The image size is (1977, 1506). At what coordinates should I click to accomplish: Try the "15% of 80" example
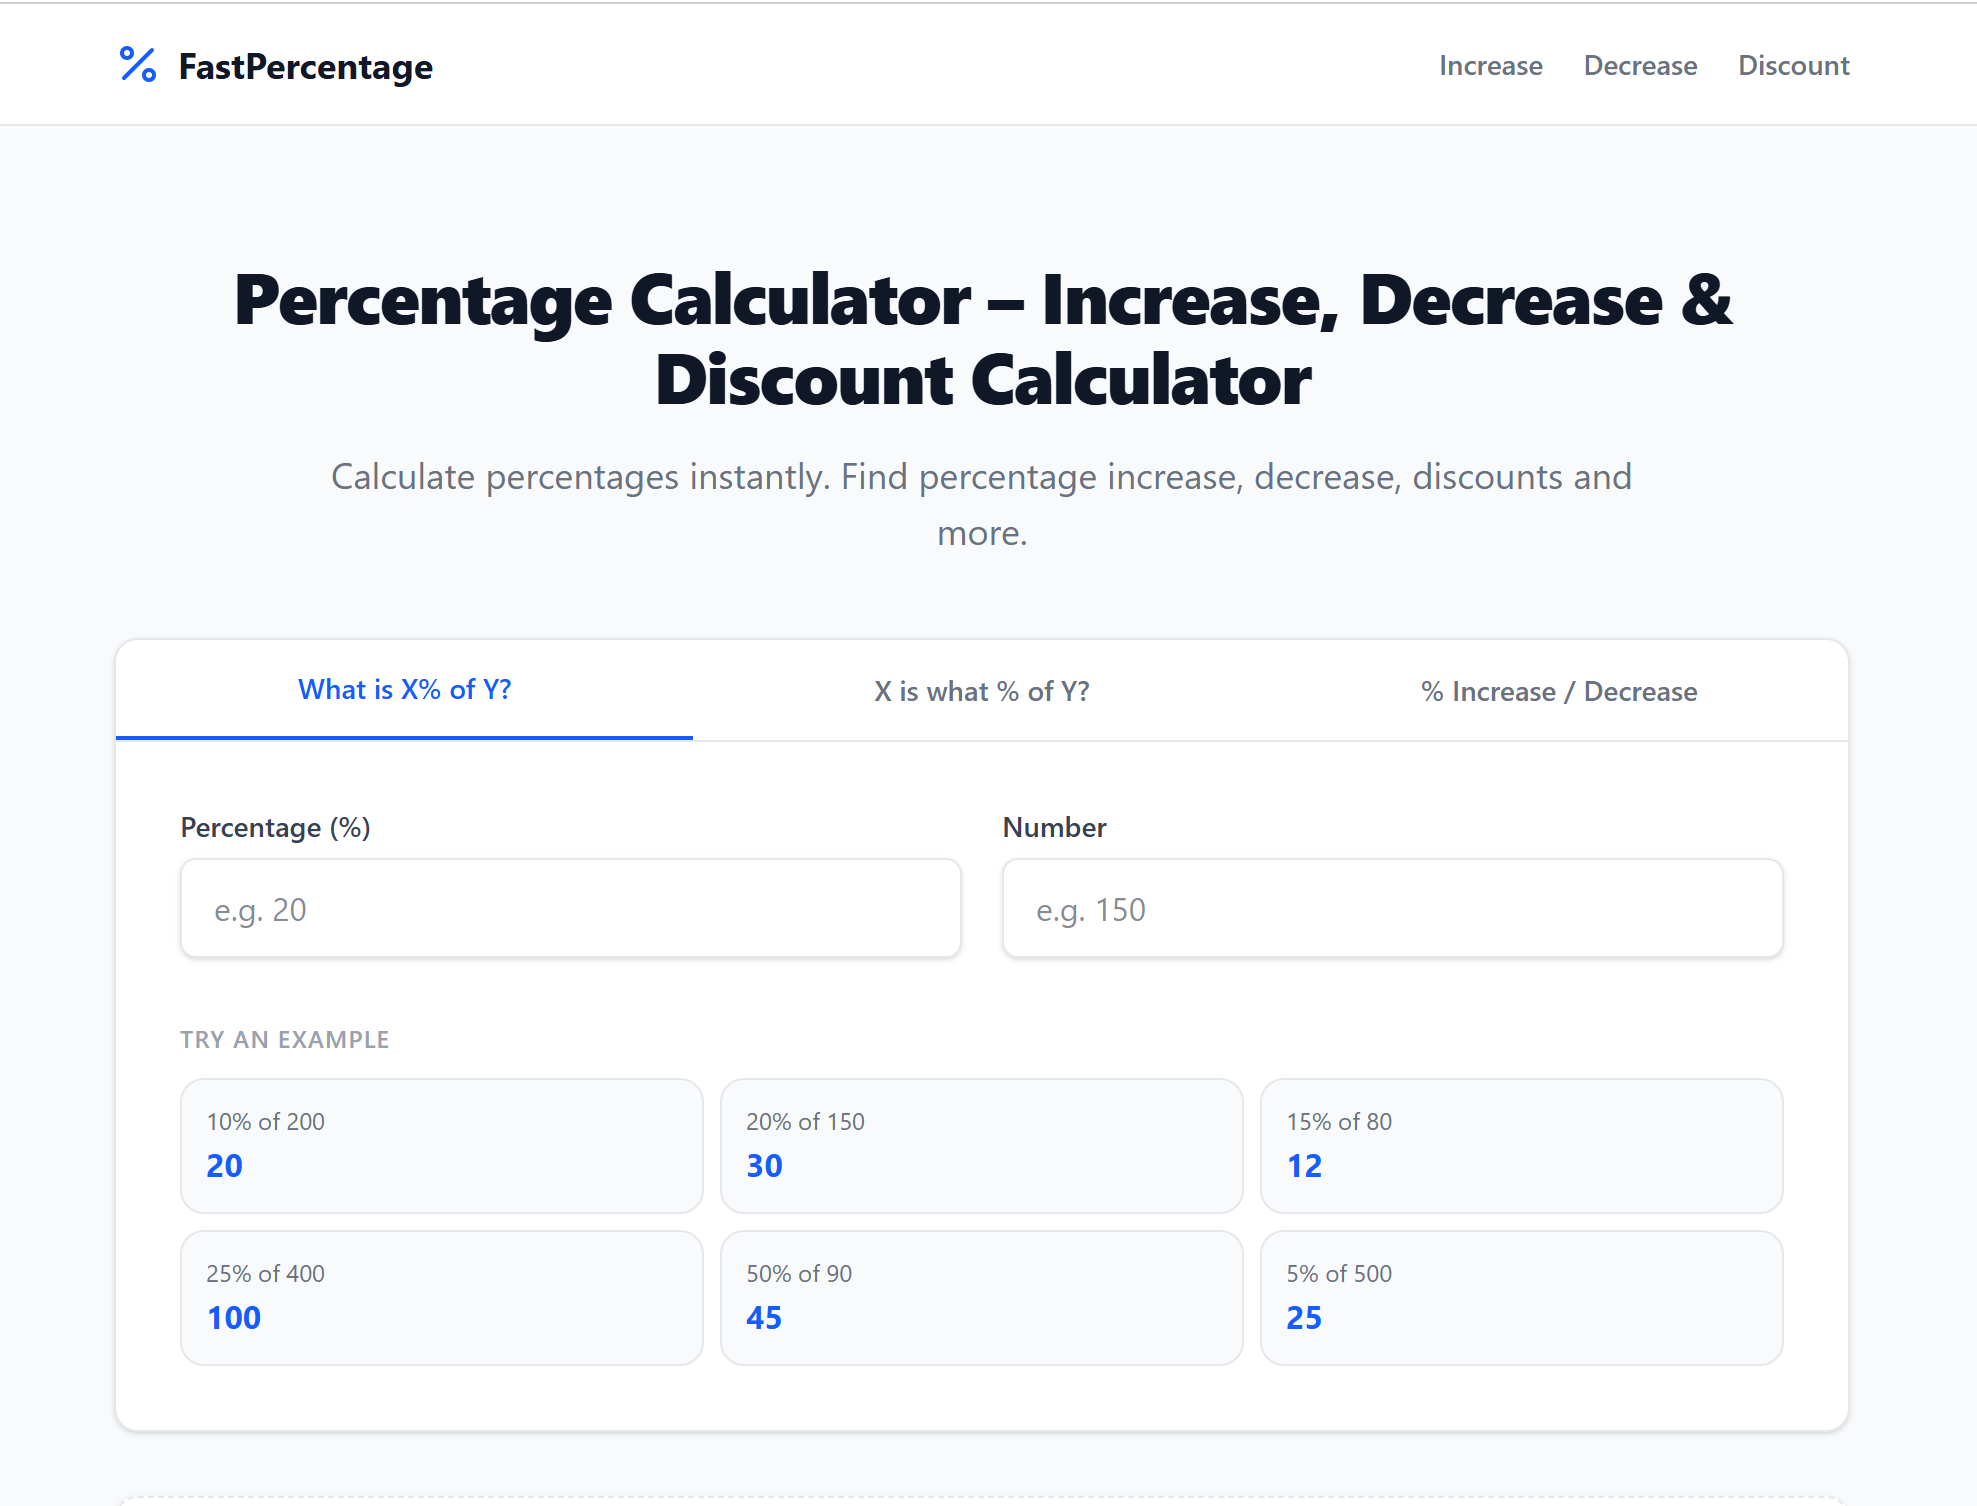pos(1522,1145)
